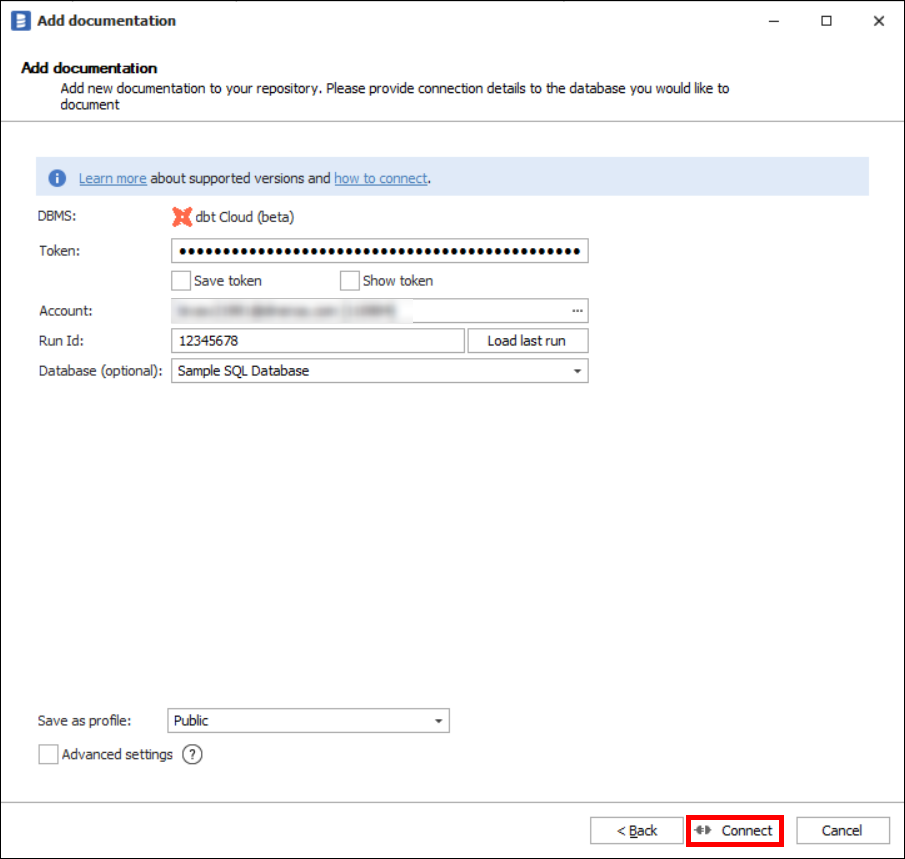Click the Dataedo app icon in title bar
Viewport: 905px width, 859px height.
tap(20, 20)
